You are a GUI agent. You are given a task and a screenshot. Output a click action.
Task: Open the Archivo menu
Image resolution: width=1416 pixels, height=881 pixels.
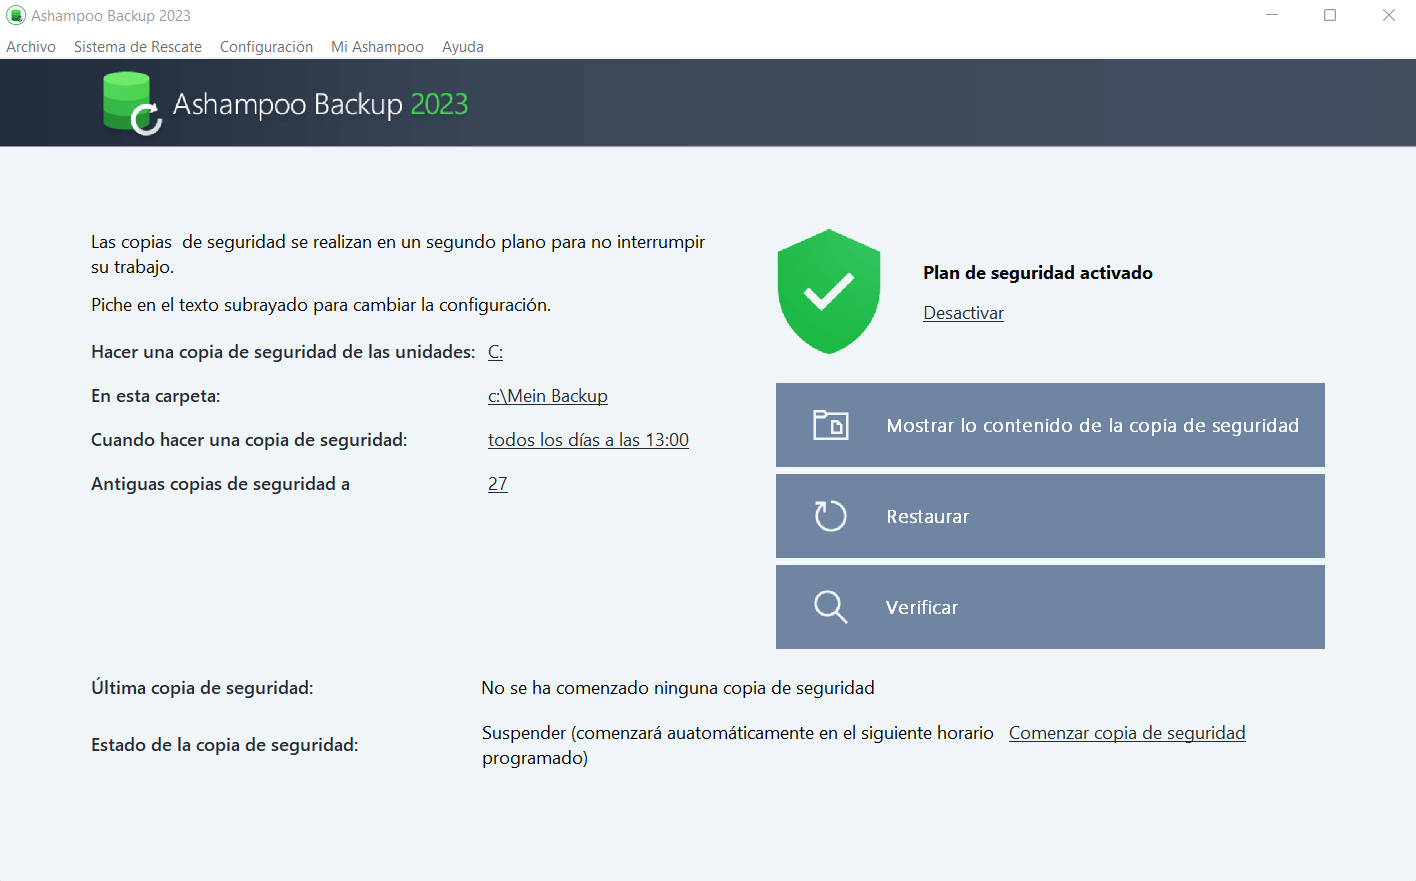point(31,47)
